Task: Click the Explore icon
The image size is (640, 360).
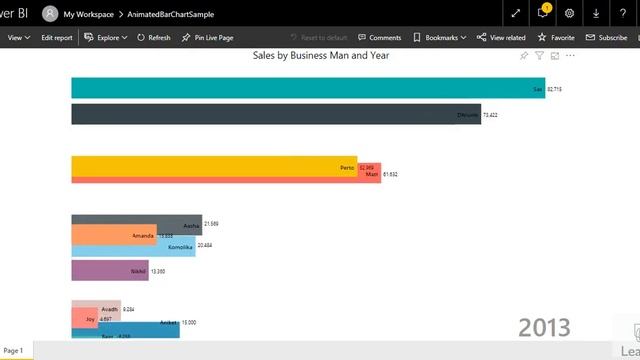Action: pyautogui.click(x=89, y=37)
